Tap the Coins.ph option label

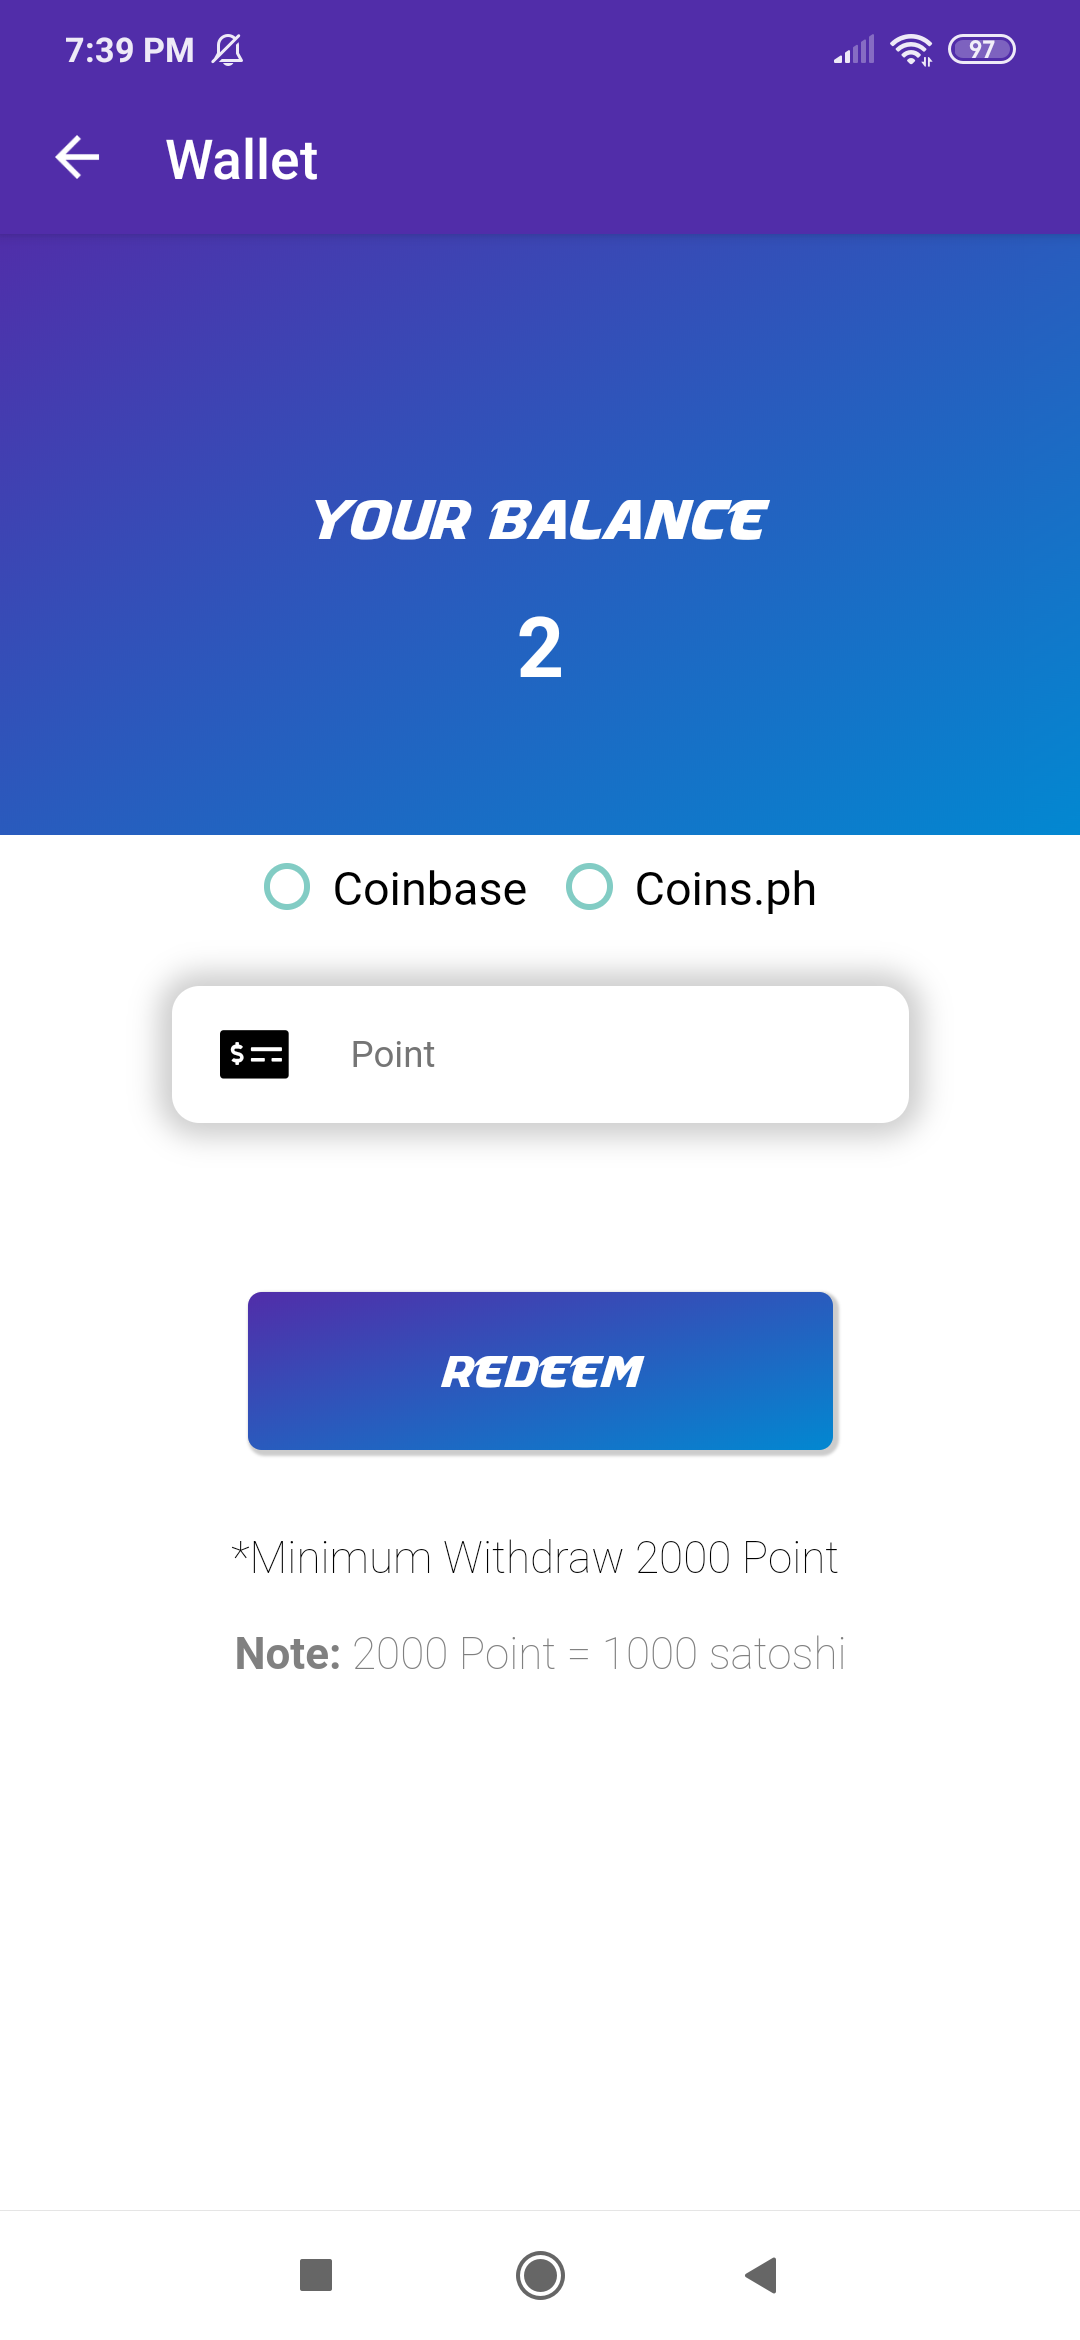coord(726,889)
